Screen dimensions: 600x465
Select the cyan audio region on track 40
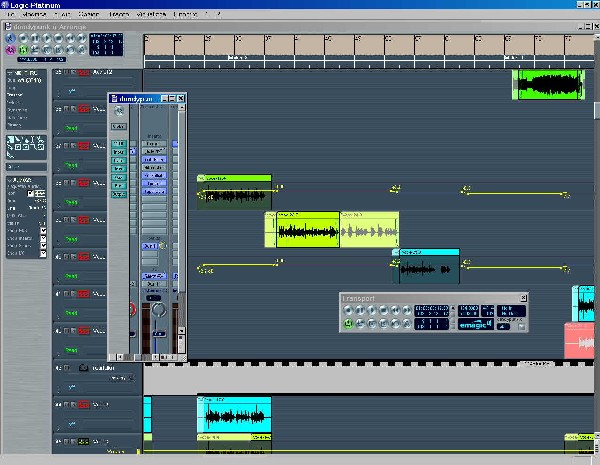(x=426, y=266)
